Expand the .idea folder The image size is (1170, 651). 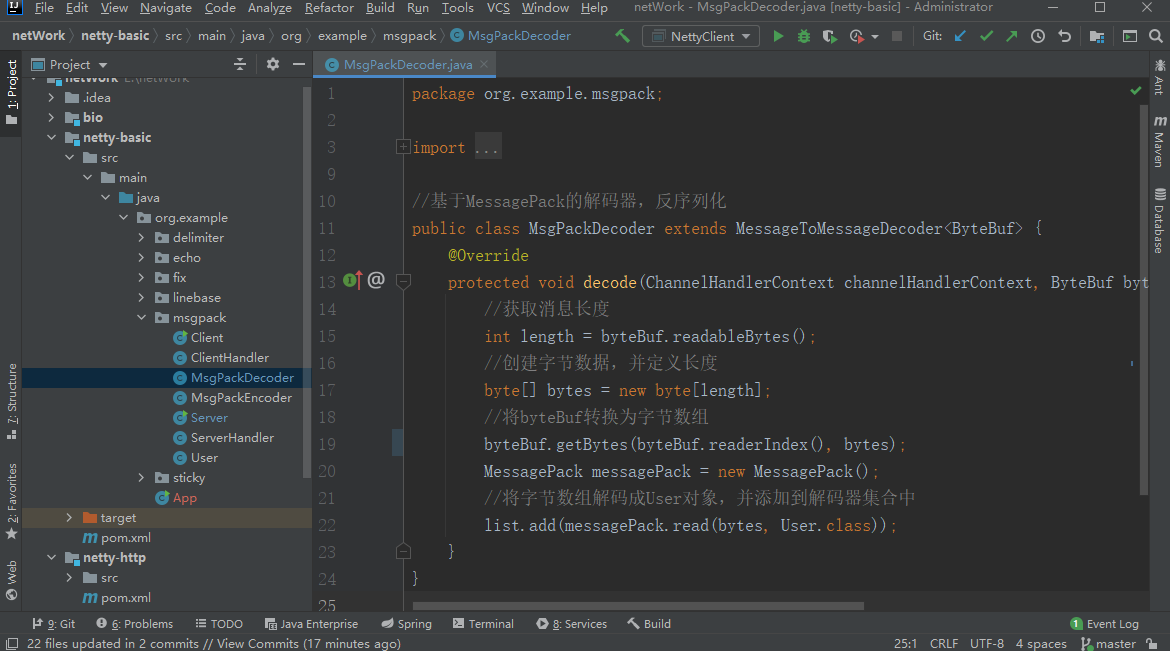(51, 97)
